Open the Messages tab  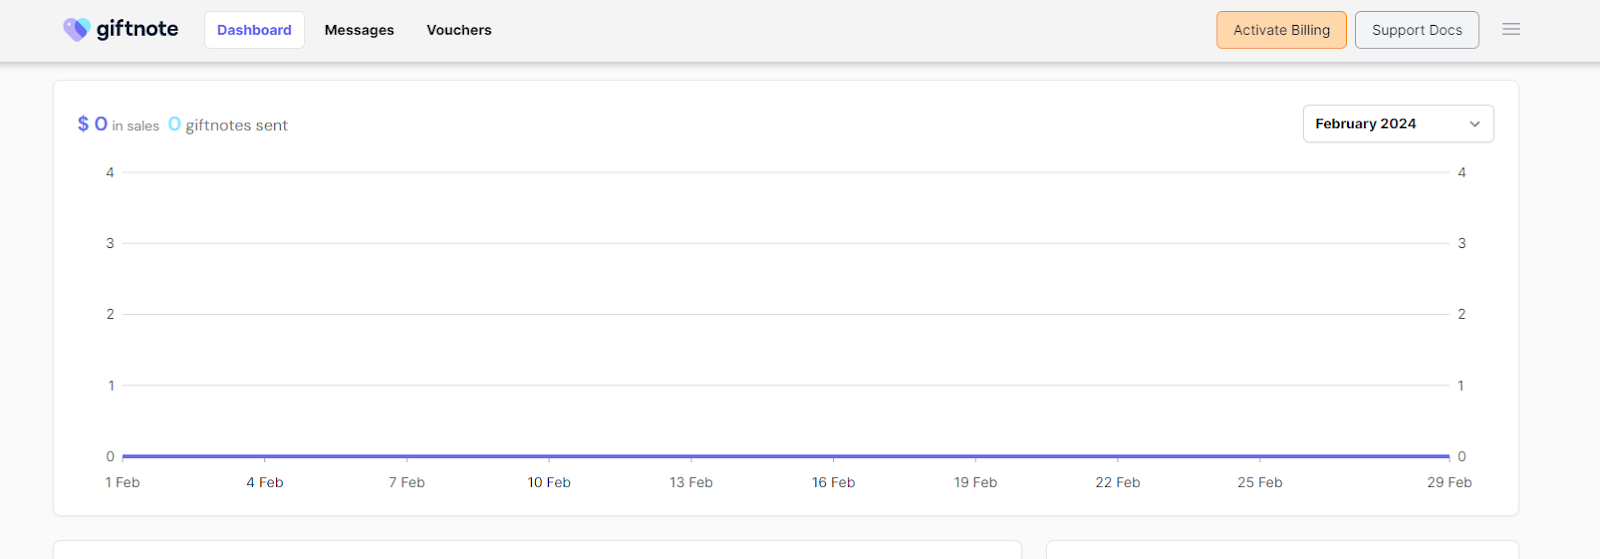pos(359,30)
